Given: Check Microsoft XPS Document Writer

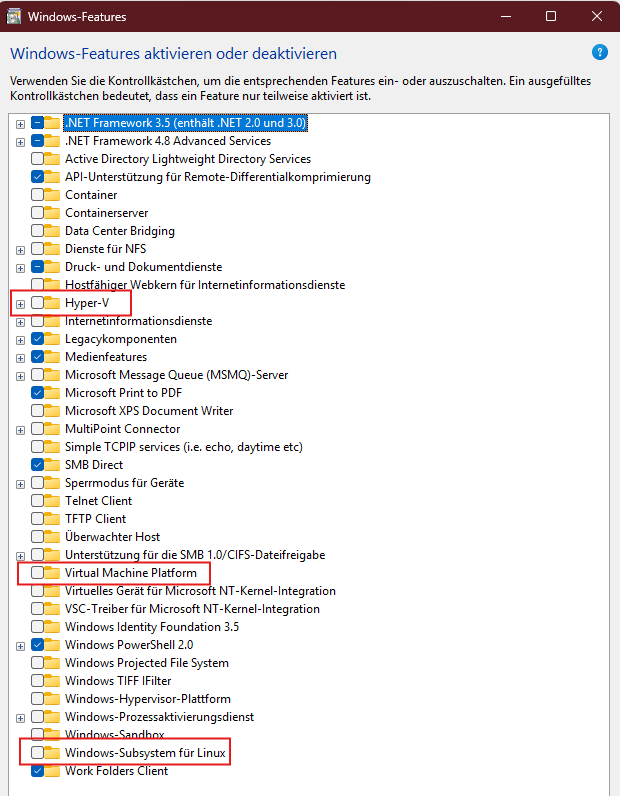Looking at the screenshot, I should pos(37,411).
